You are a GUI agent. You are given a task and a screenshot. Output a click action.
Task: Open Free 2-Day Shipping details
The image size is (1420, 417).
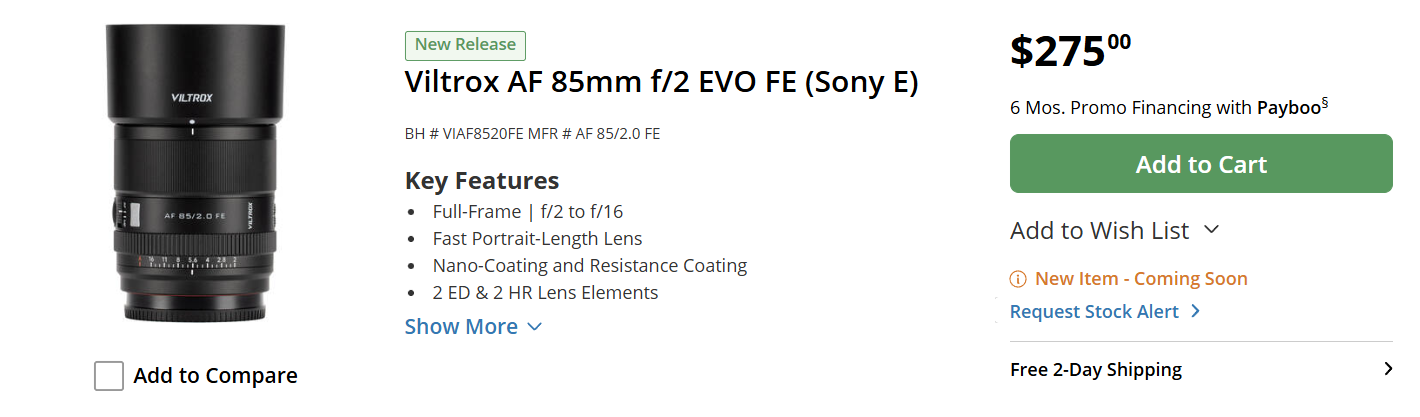point(1096,370)
